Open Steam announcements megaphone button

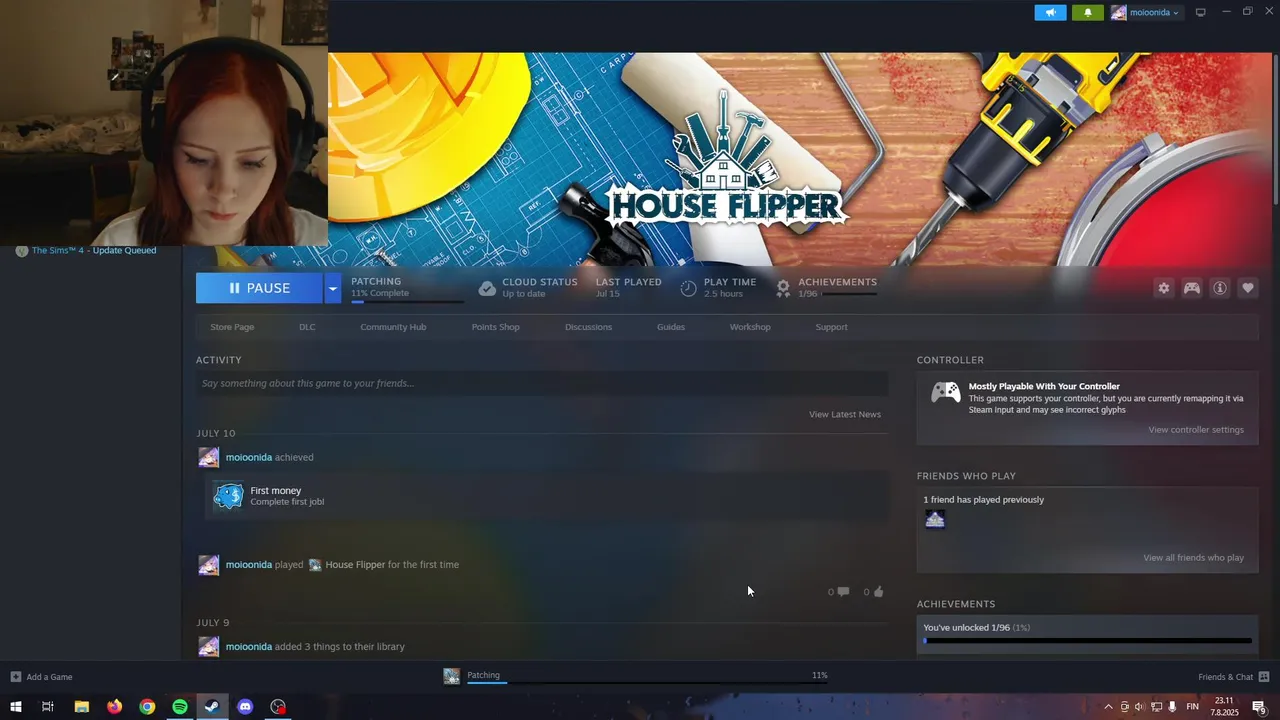coord(1050,12)
